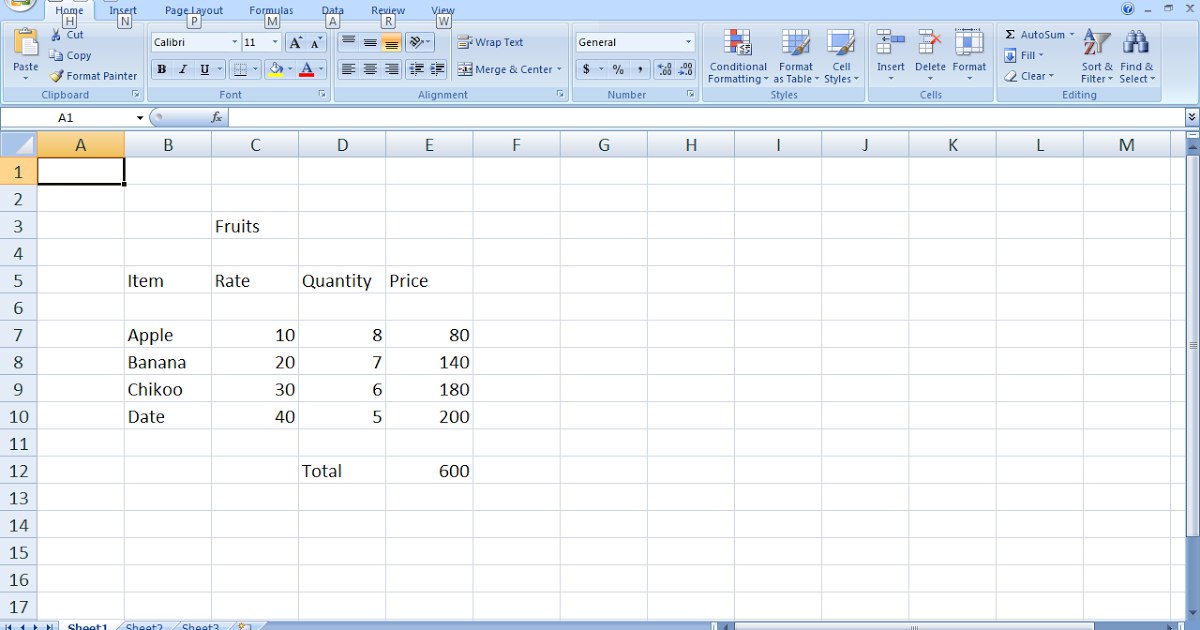Click the Format cells icon

pos(969,44)
